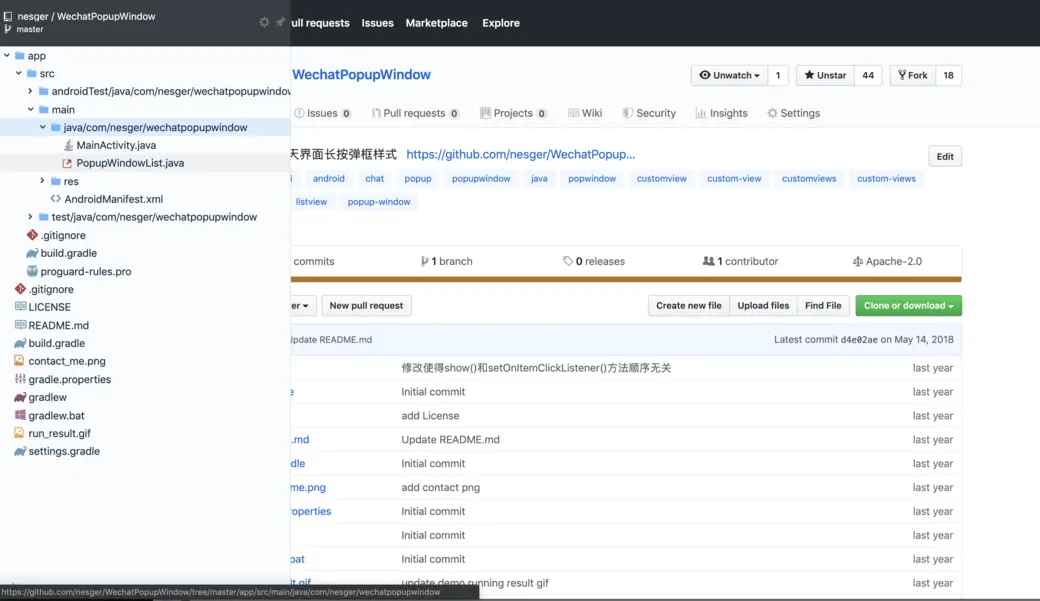Click the New pull request button
The width and height of the screenshot is (1040, 601).
pos(366,306)
